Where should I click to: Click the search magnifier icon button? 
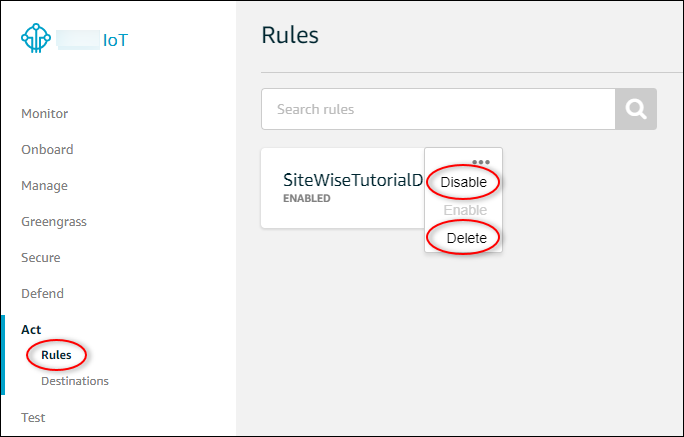coord(636,109)
